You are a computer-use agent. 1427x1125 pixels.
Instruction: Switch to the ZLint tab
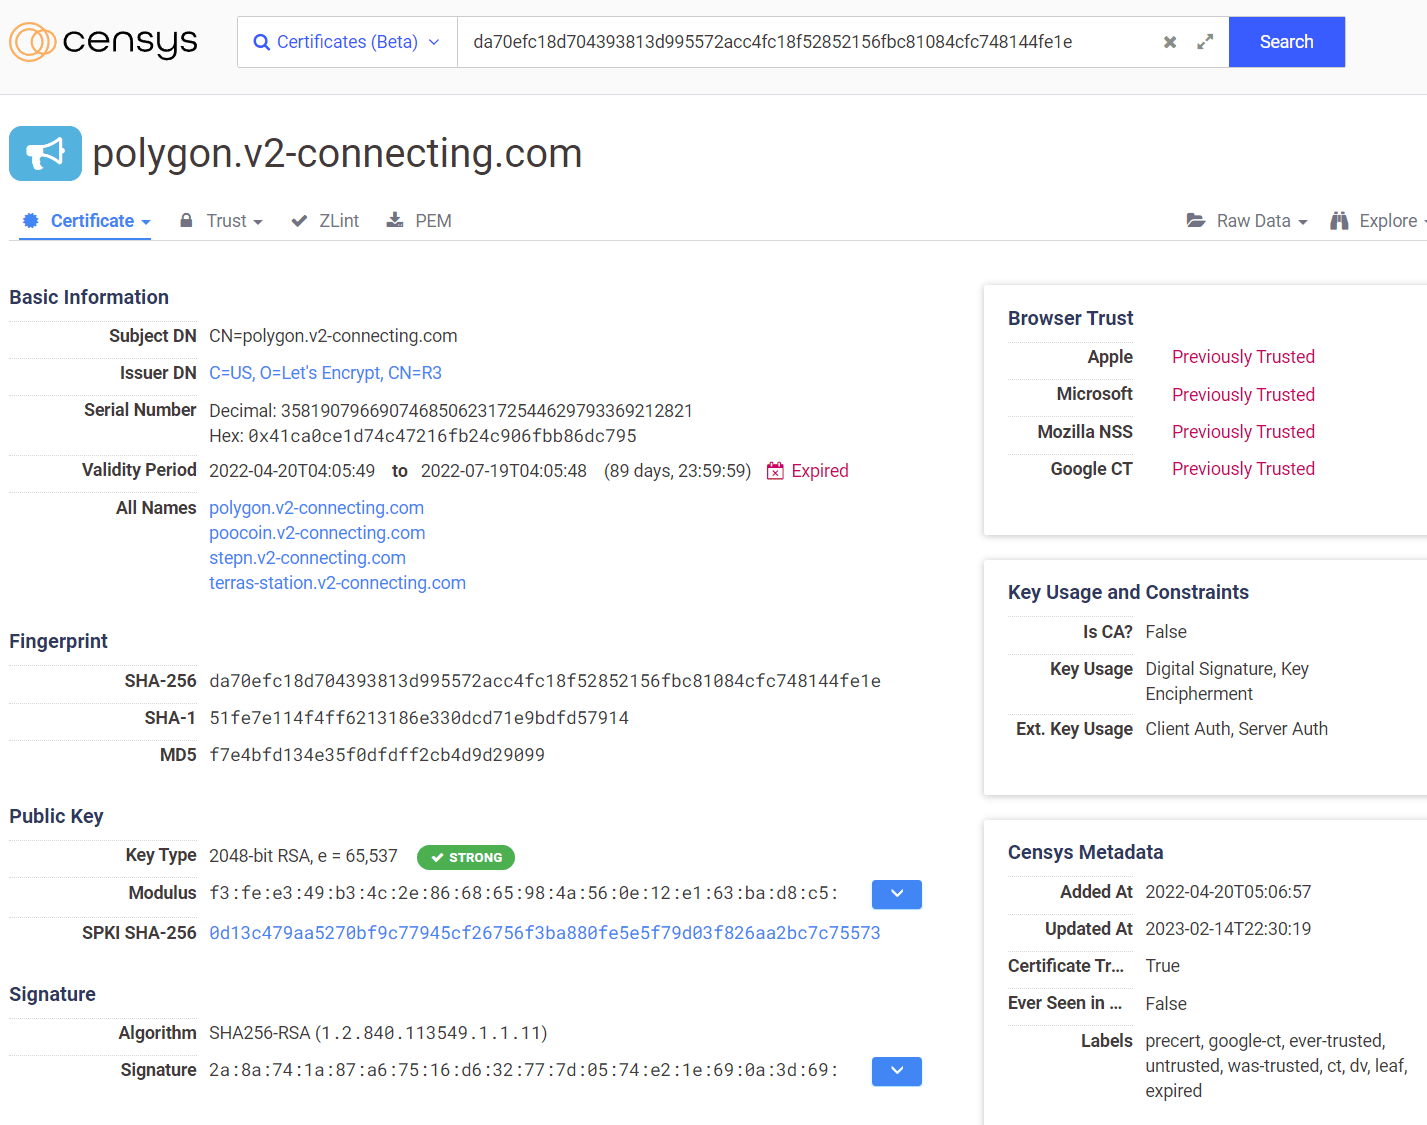pyautogui.click(x=325, y=221)
